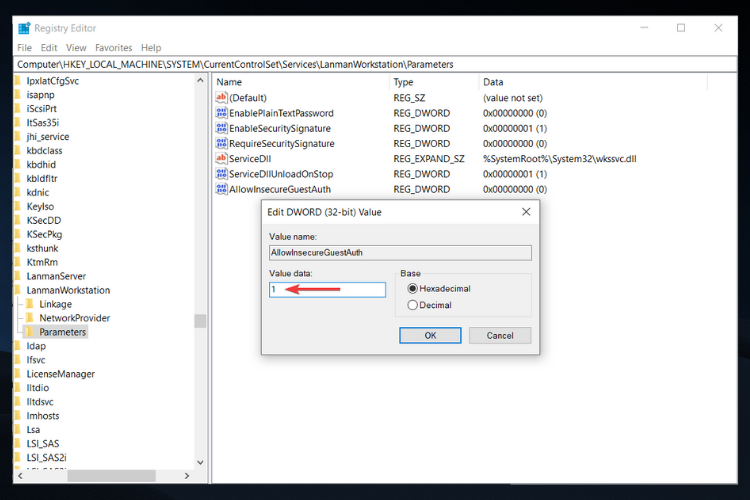Open the Help menu

pos(151,48)
